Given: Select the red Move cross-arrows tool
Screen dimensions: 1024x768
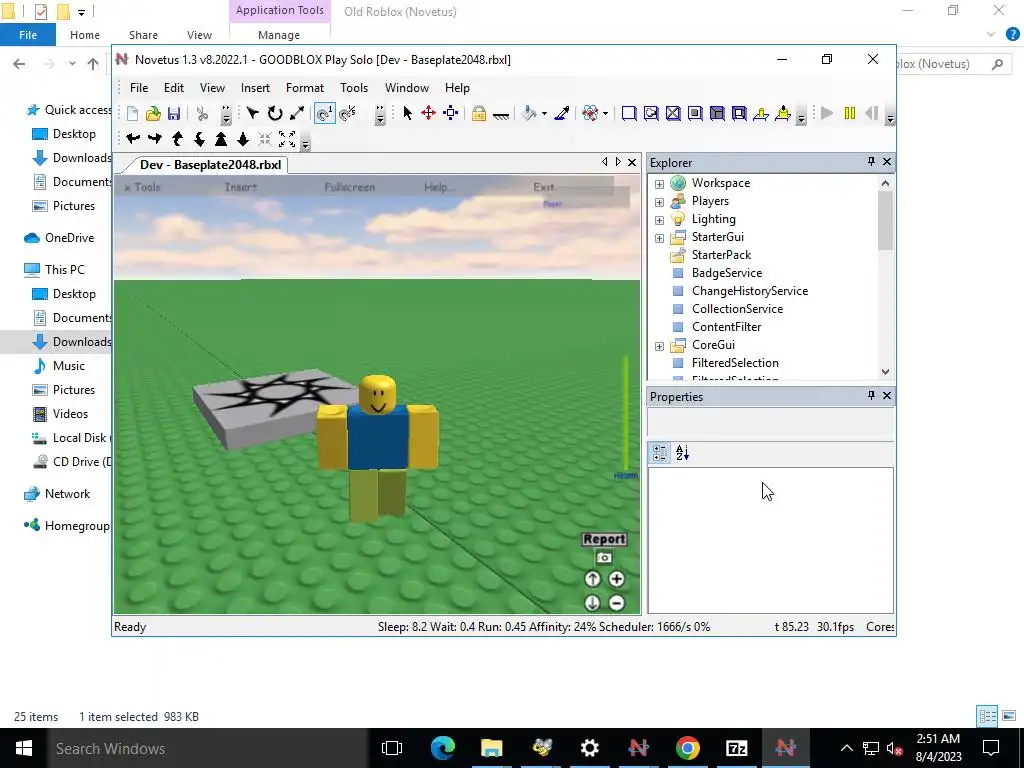Looking at the screenshot, I should 428,114.
